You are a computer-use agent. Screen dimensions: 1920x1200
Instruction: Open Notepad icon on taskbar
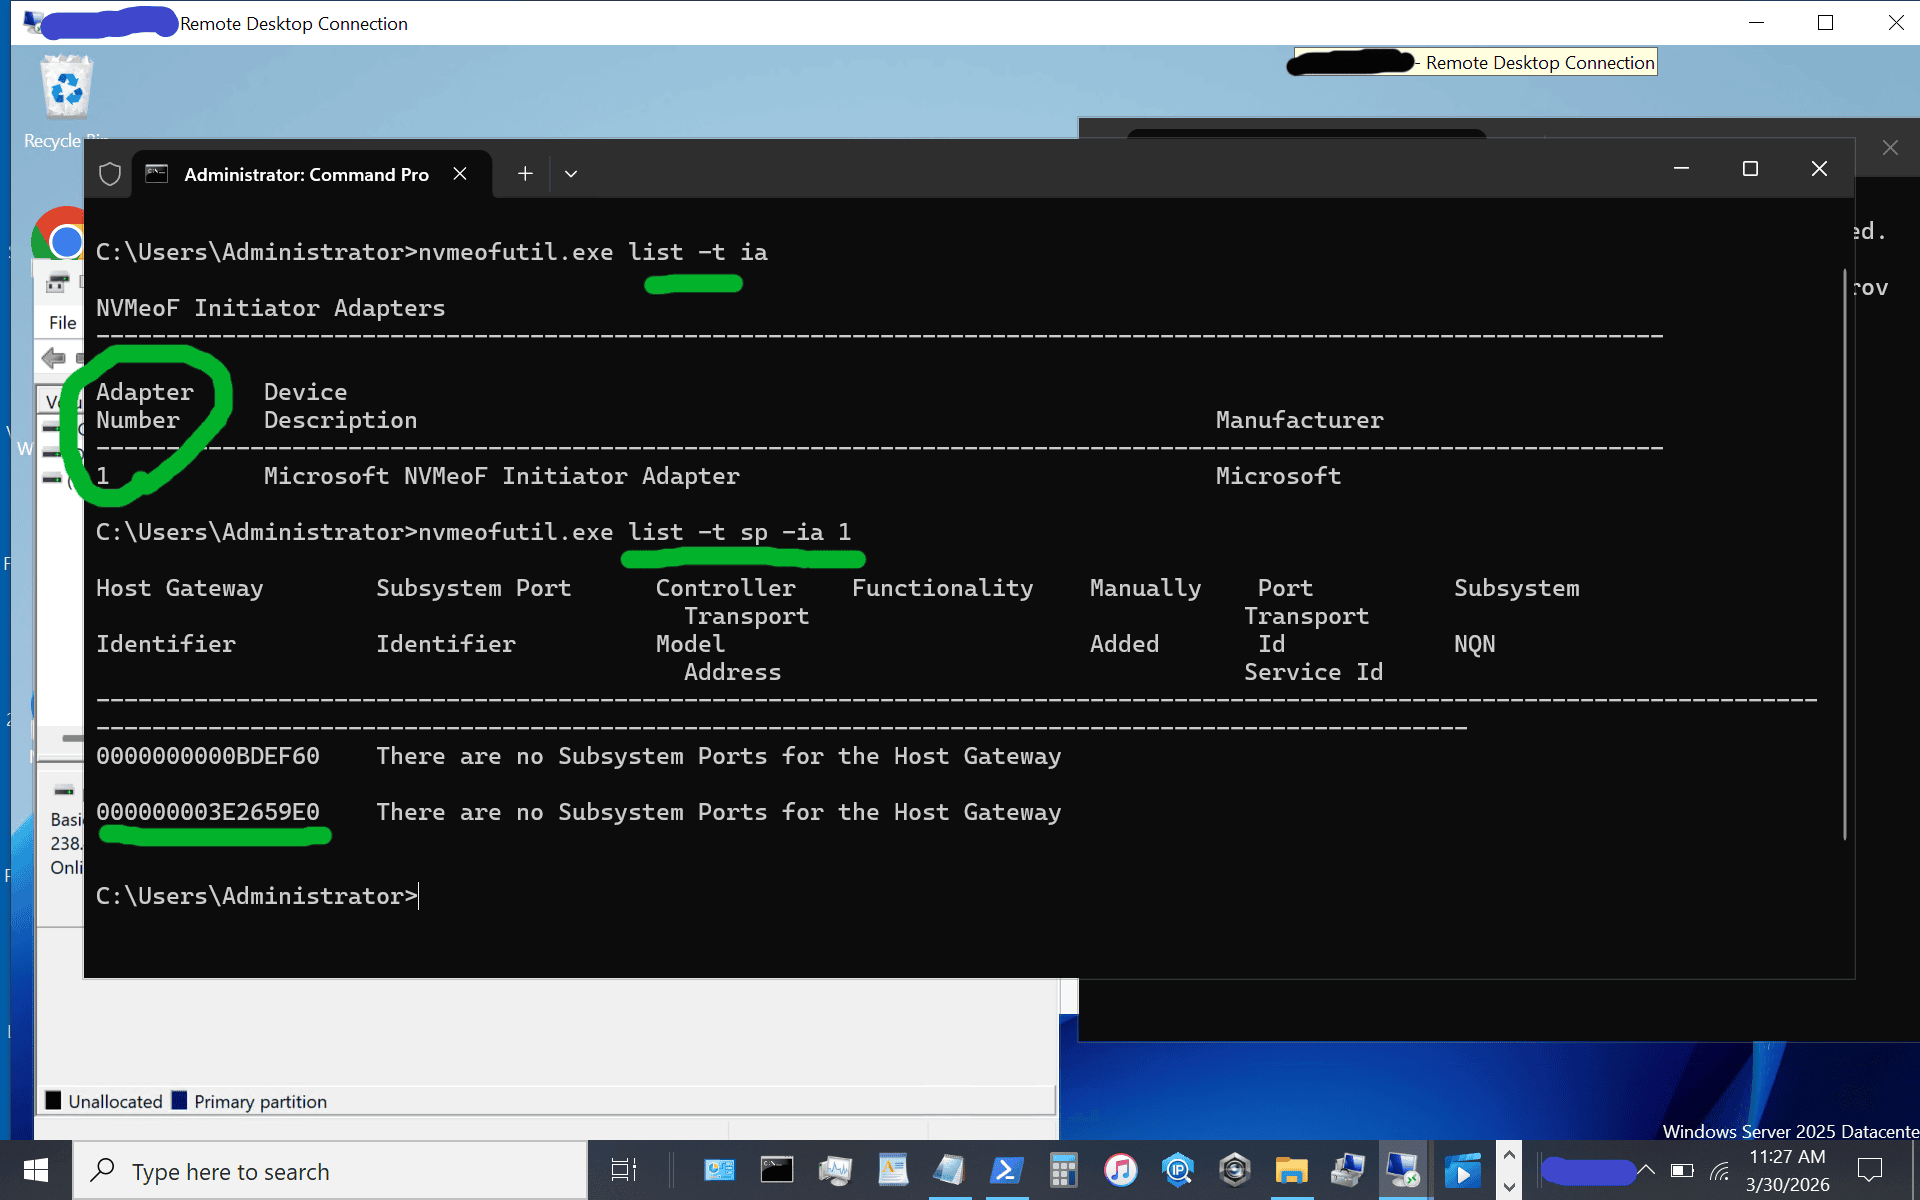point(949,1170)
